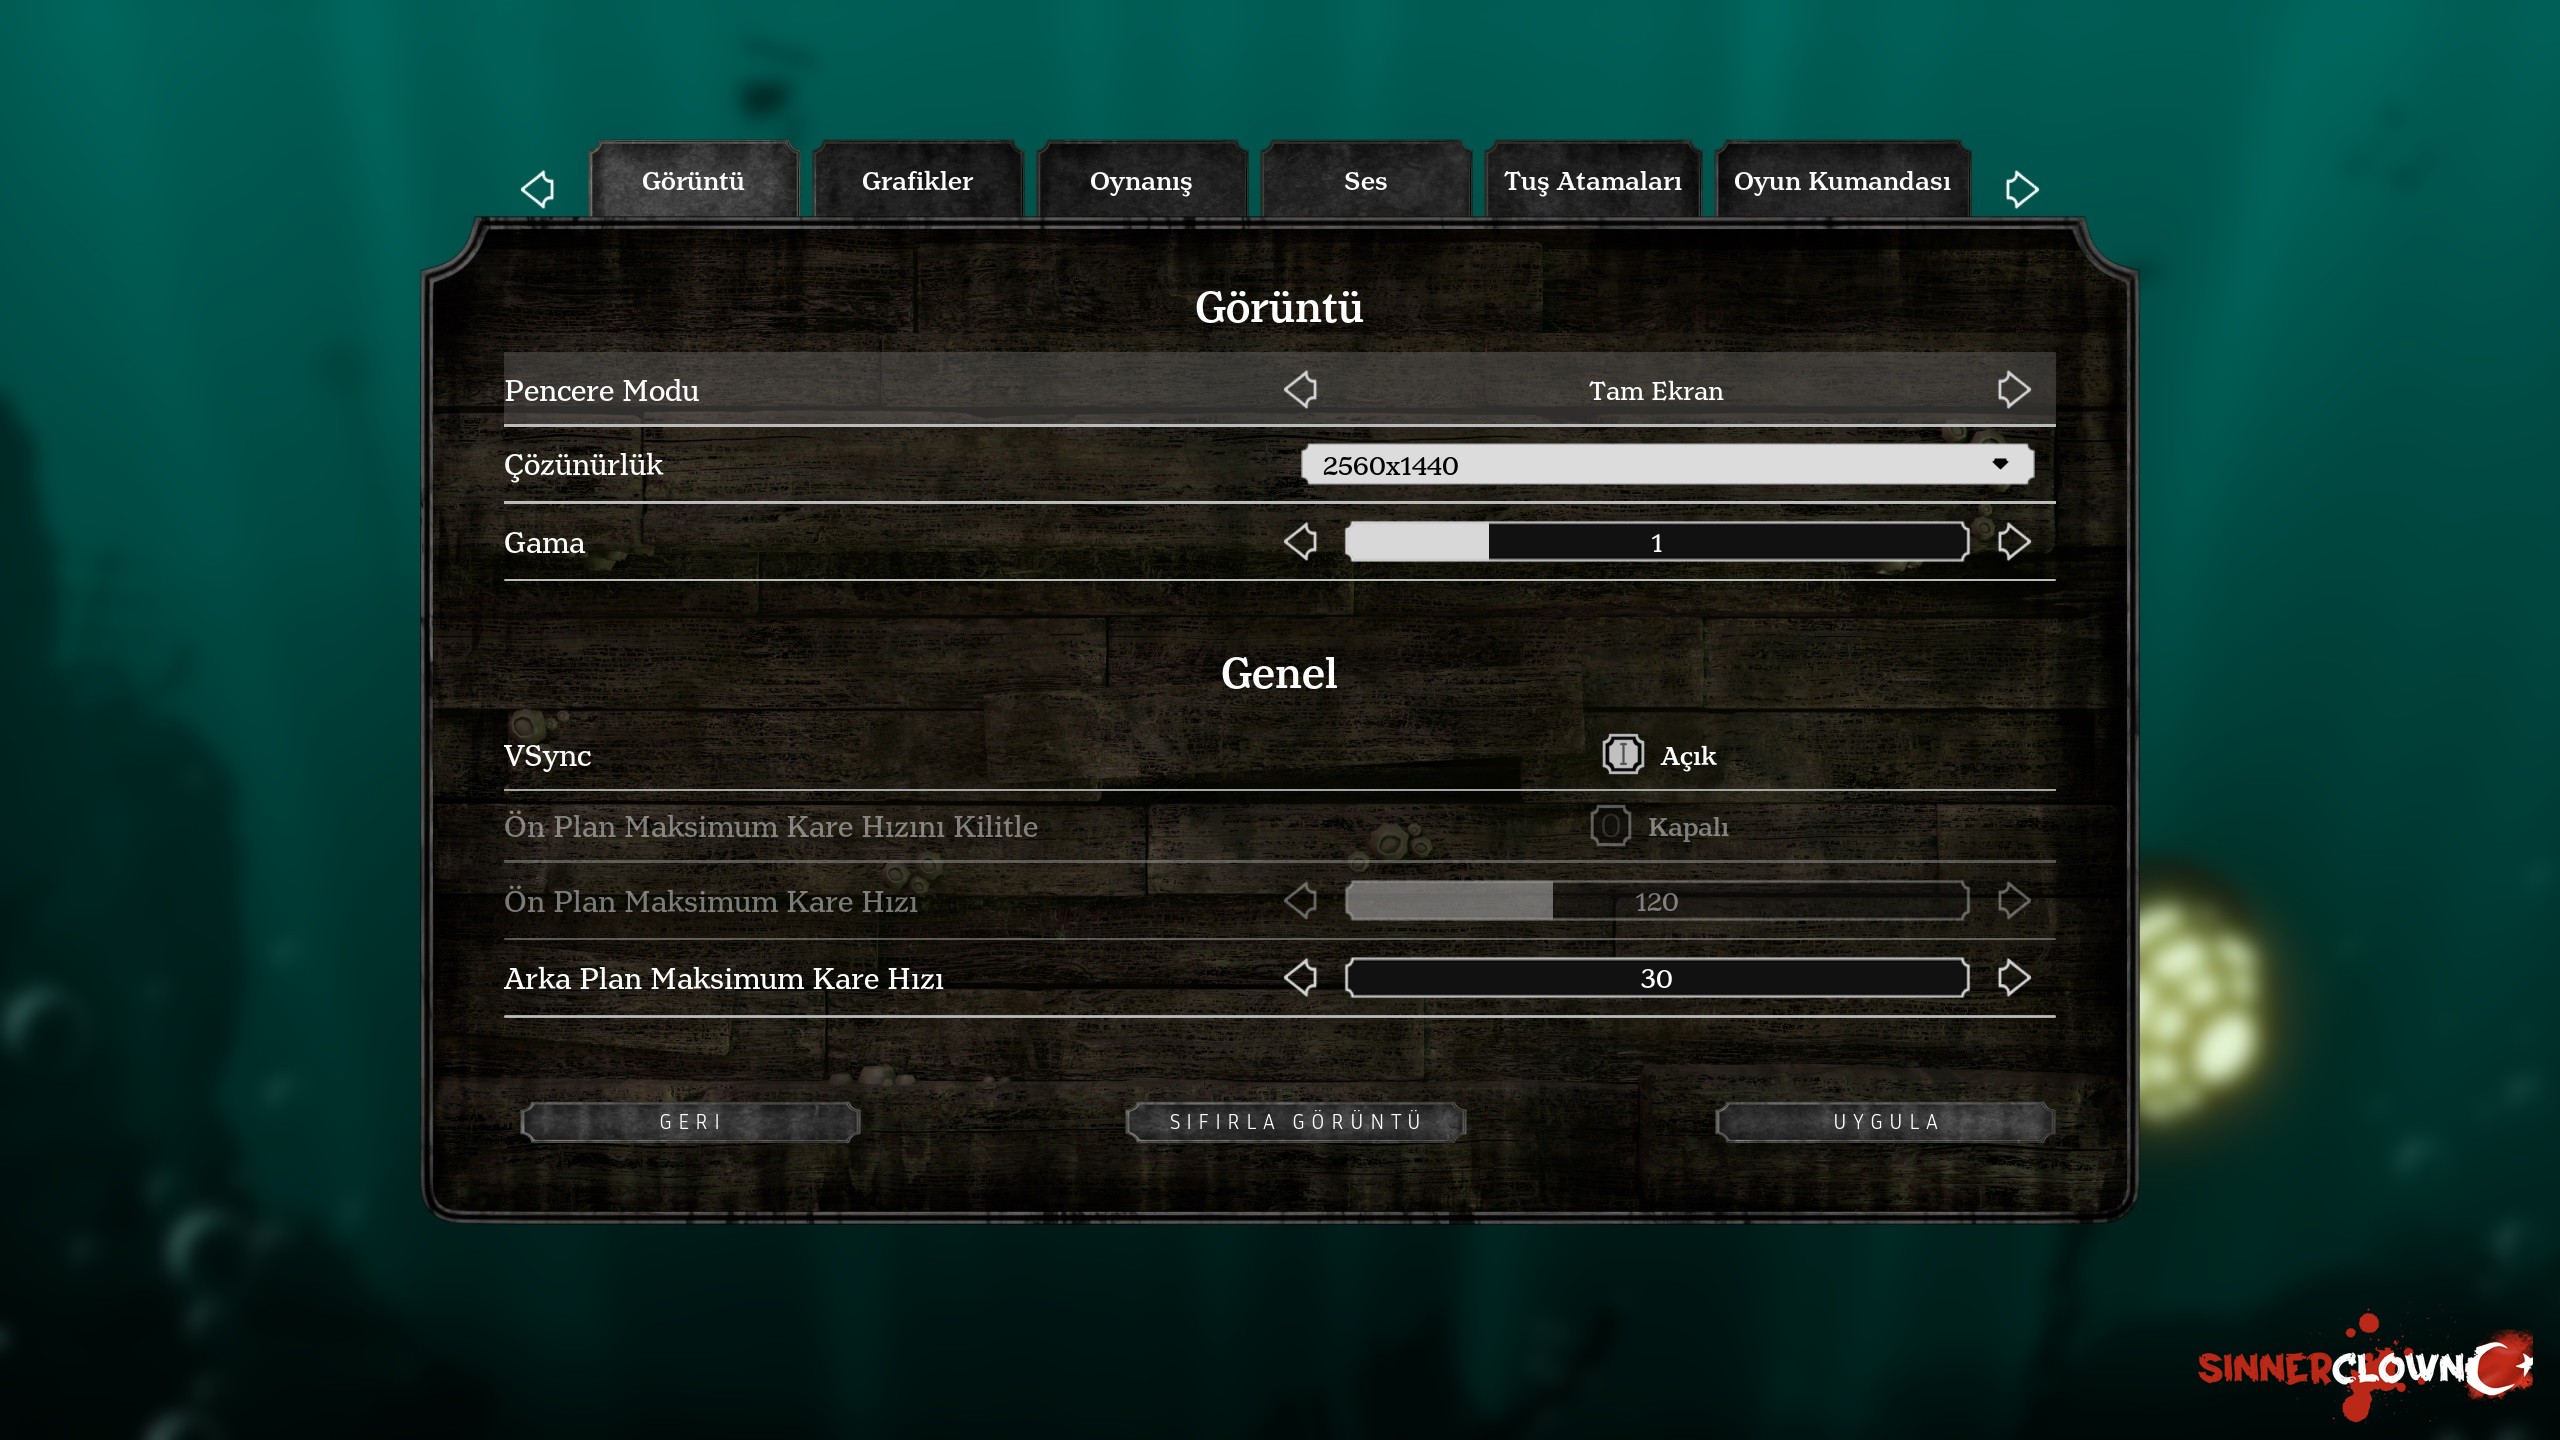Click right arrow for Pencere Modu
Viewport: 2560px width, 1440px height.
point(2013,389)
